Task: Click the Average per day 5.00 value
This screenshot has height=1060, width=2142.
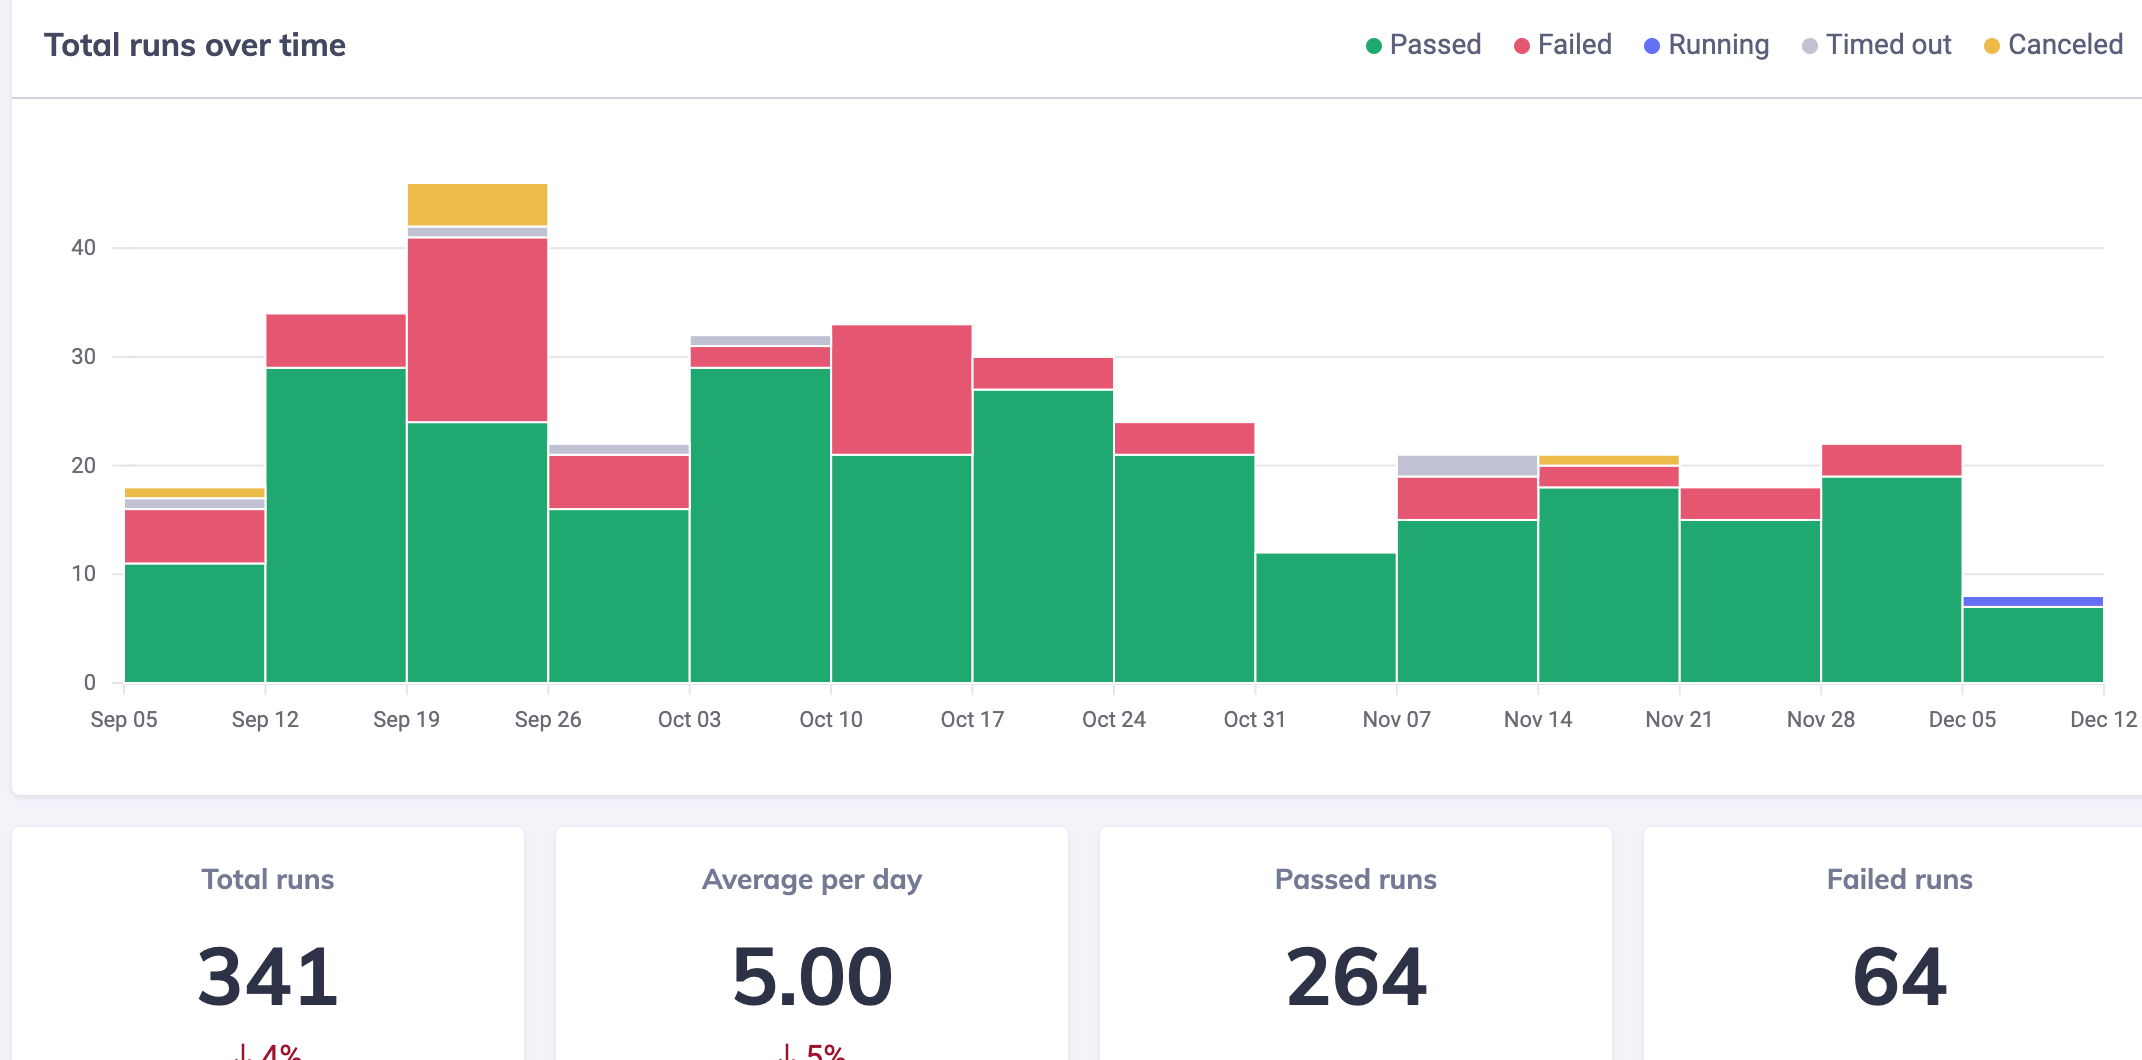Action: pyautogui.click(x=812, y=976)
